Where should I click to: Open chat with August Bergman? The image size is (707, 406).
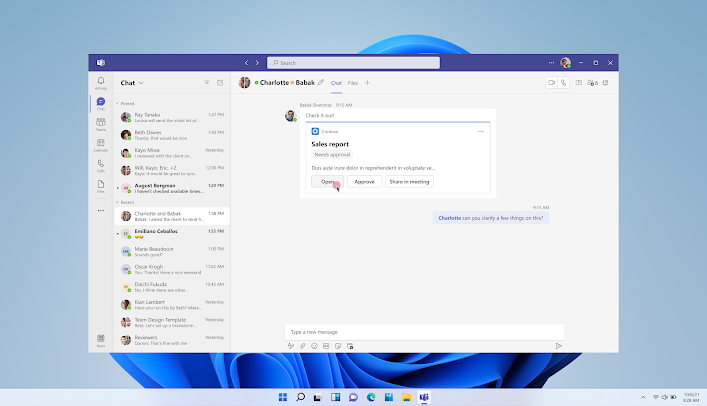tap(172, 188)
